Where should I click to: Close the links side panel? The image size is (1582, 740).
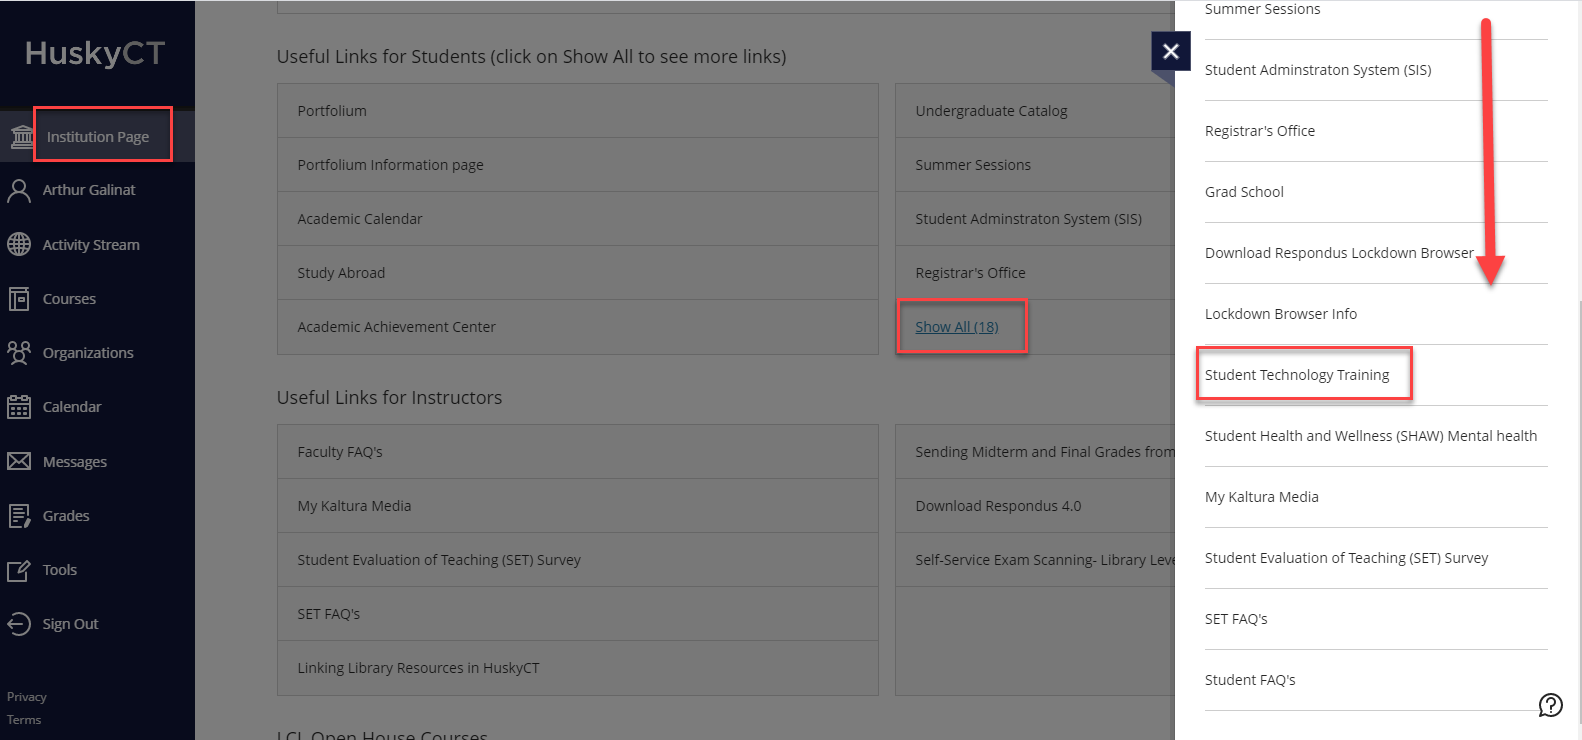point(1171,51)
